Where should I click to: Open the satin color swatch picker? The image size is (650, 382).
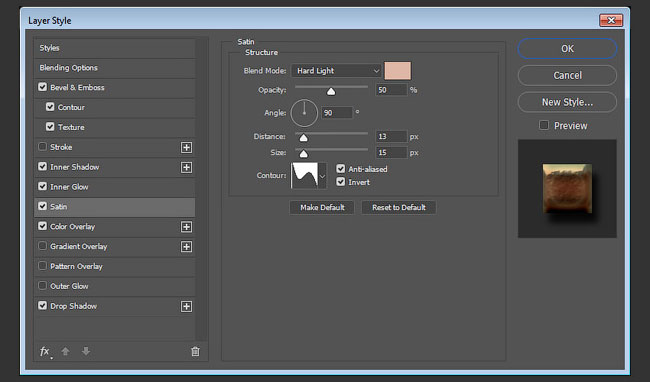[x=398, y=71]
